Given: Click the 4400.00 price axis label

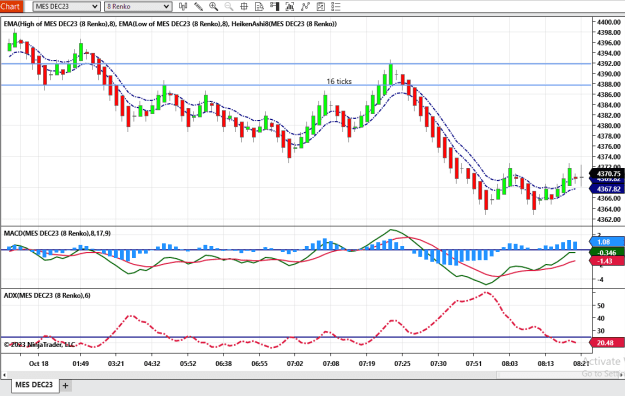Looking at the screenshot, I should point(609,22).
